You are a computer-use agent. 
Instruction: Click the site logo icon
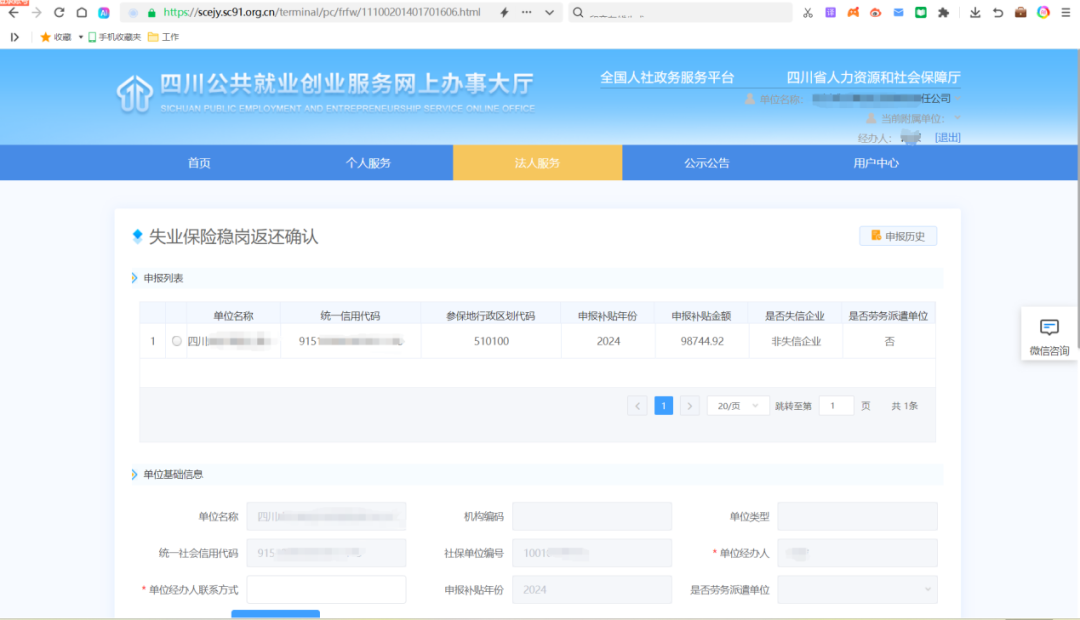(133, 92)
